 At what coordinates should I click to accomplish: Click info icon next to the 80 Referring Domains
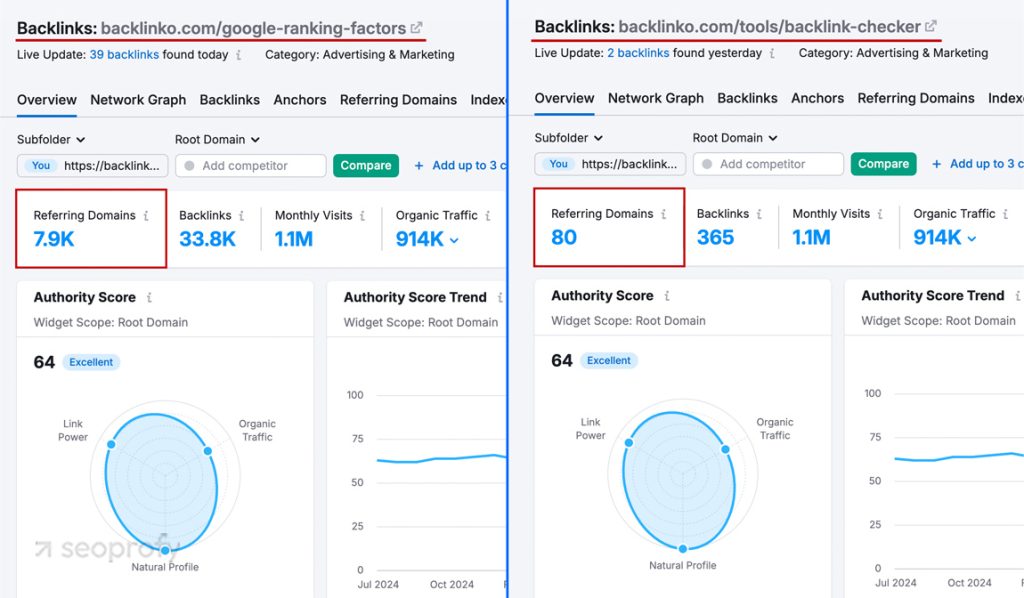[x=665, y=214]
